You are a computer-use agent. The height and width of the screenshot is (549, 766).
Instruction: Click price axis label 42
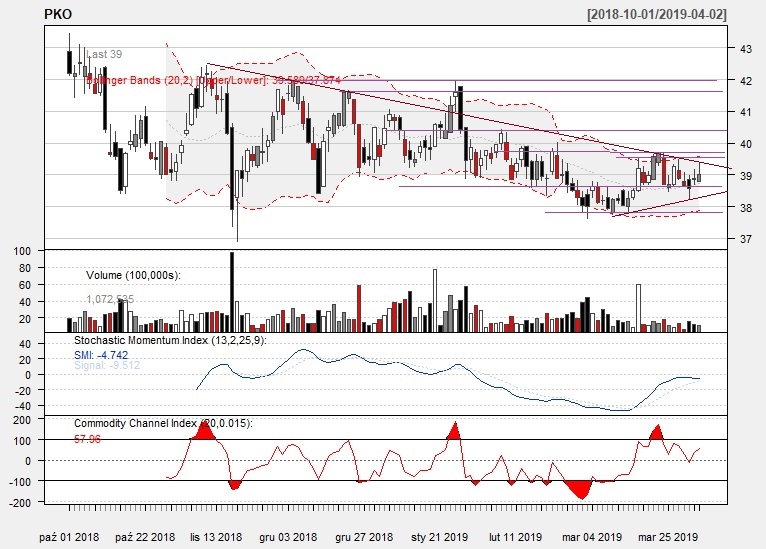pos(745,81)
